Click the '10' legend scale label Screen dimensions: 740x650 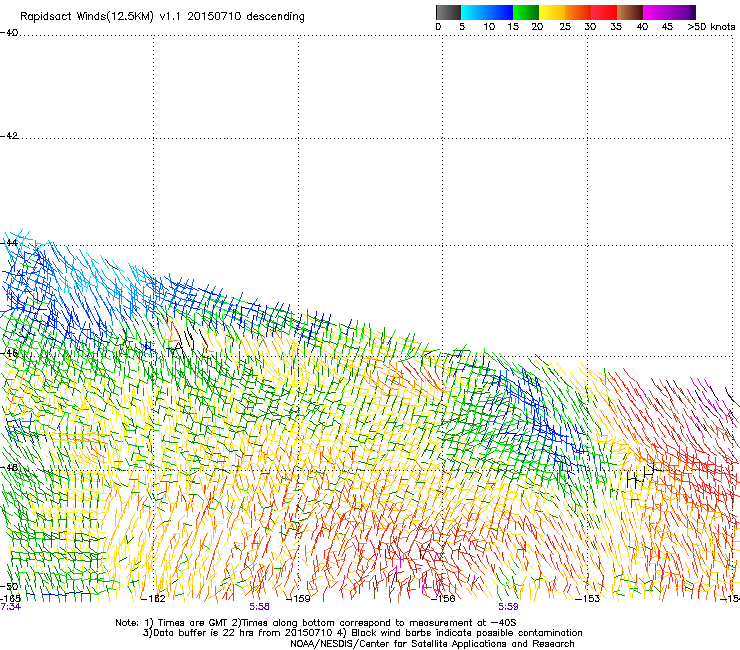(489, 27)
